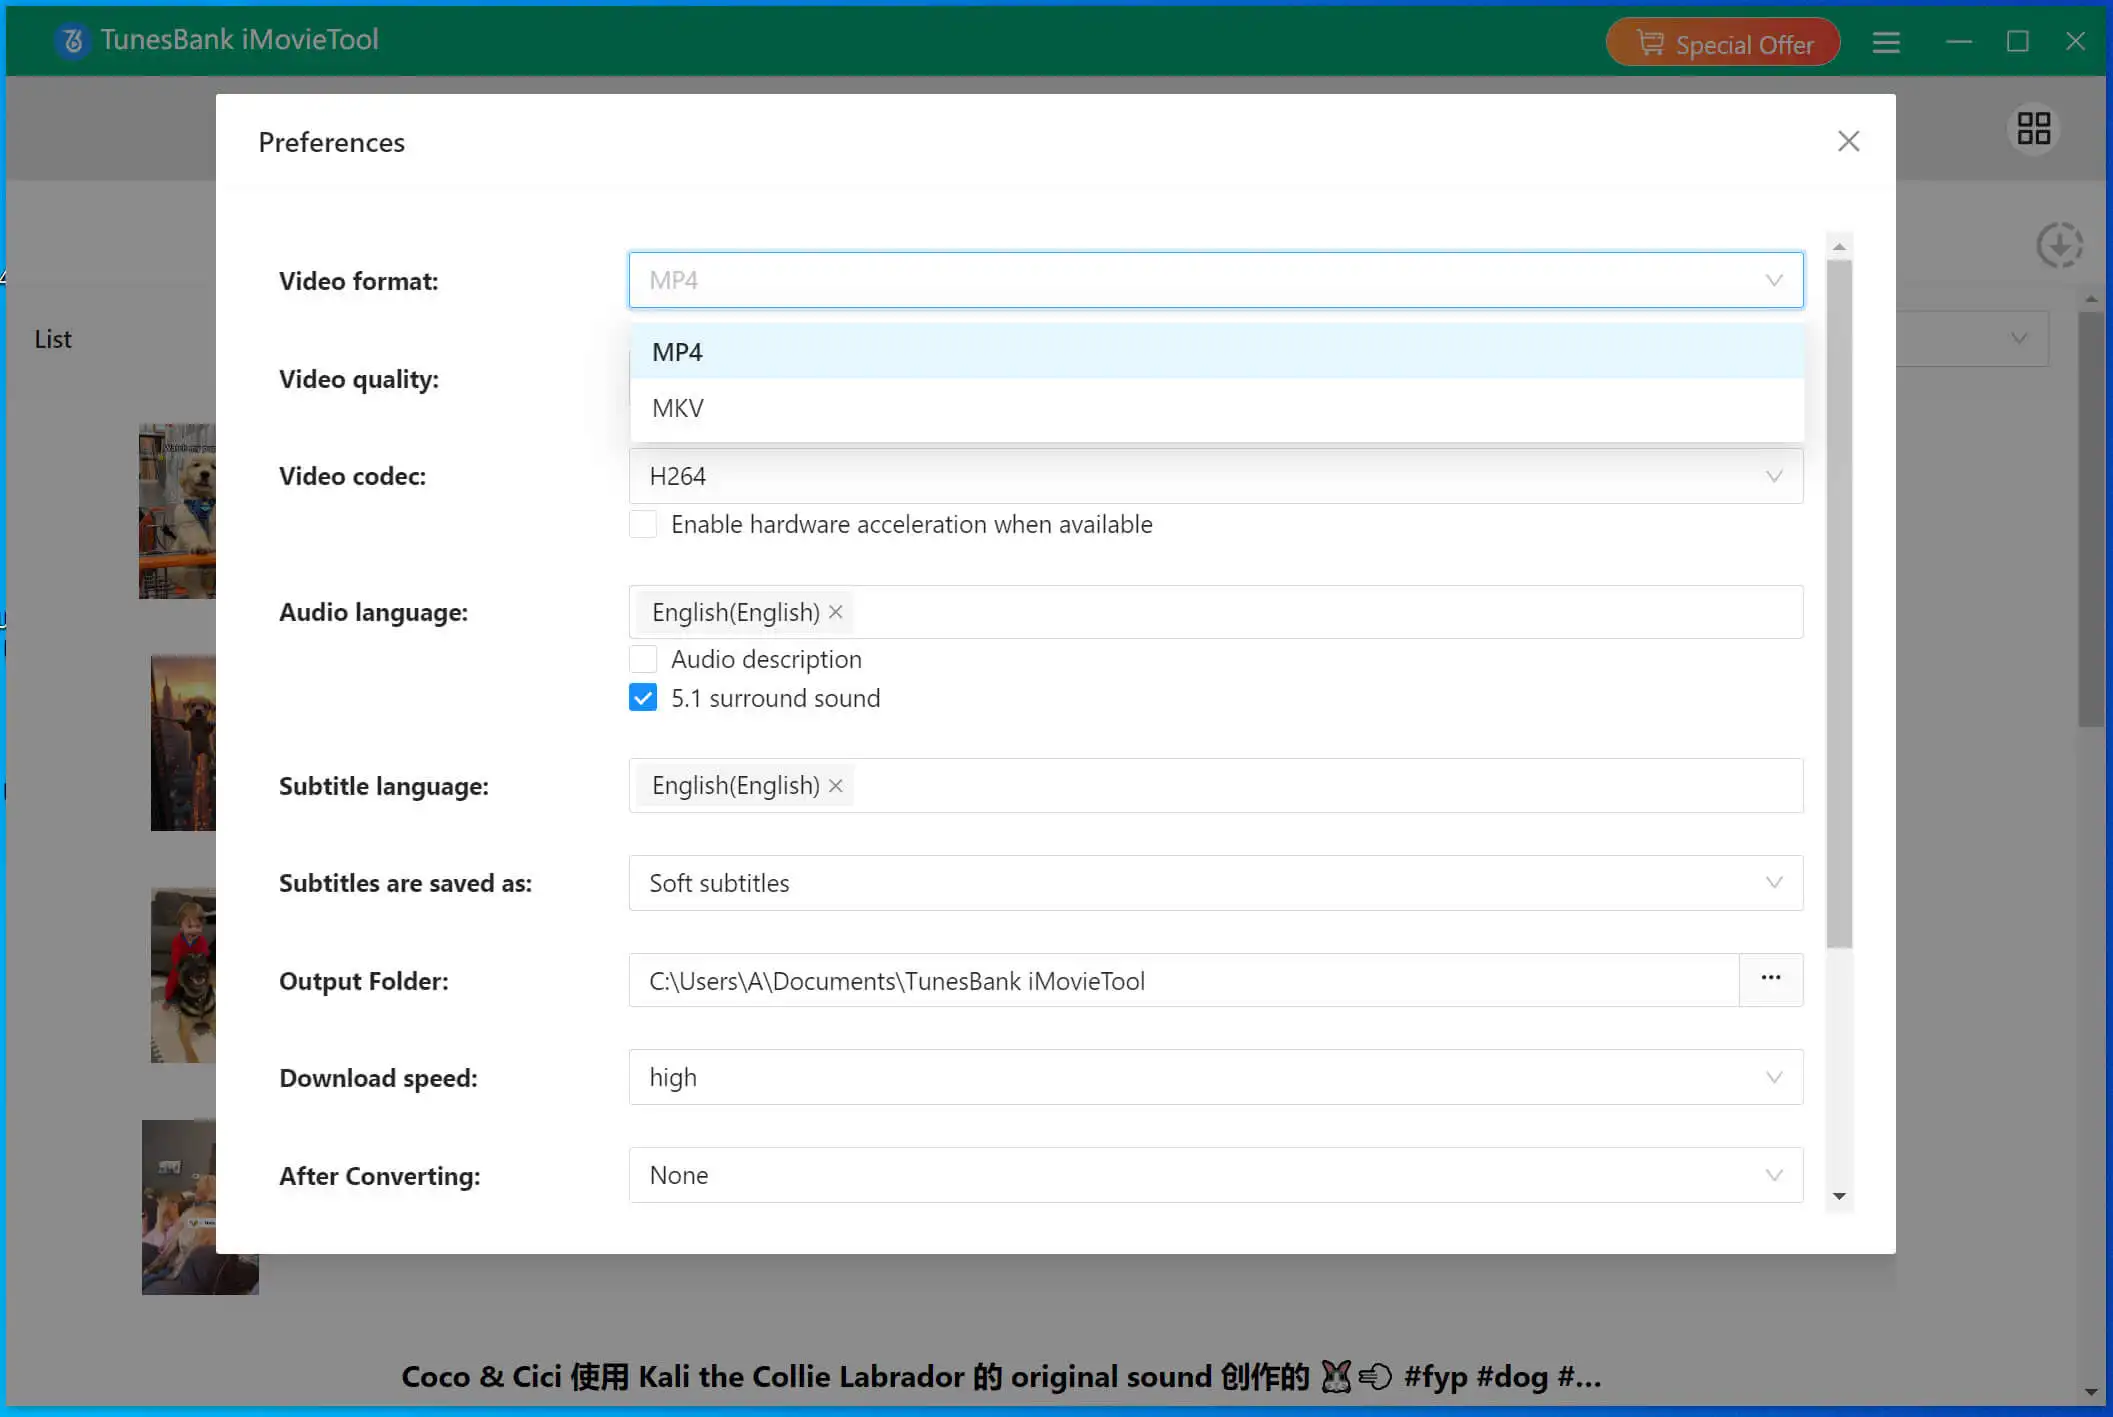Tick the Audio description checkbox
Viewport: 2113px width, 1417px height.
coord(643,659)
